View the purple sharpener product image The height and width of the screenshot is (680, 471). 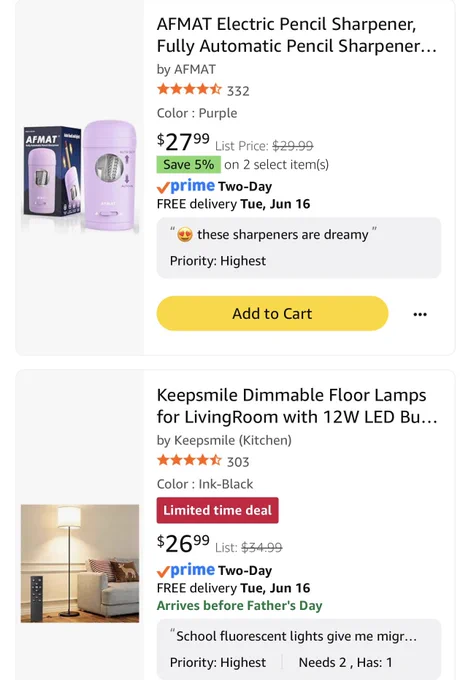click(x=81, y=176)
